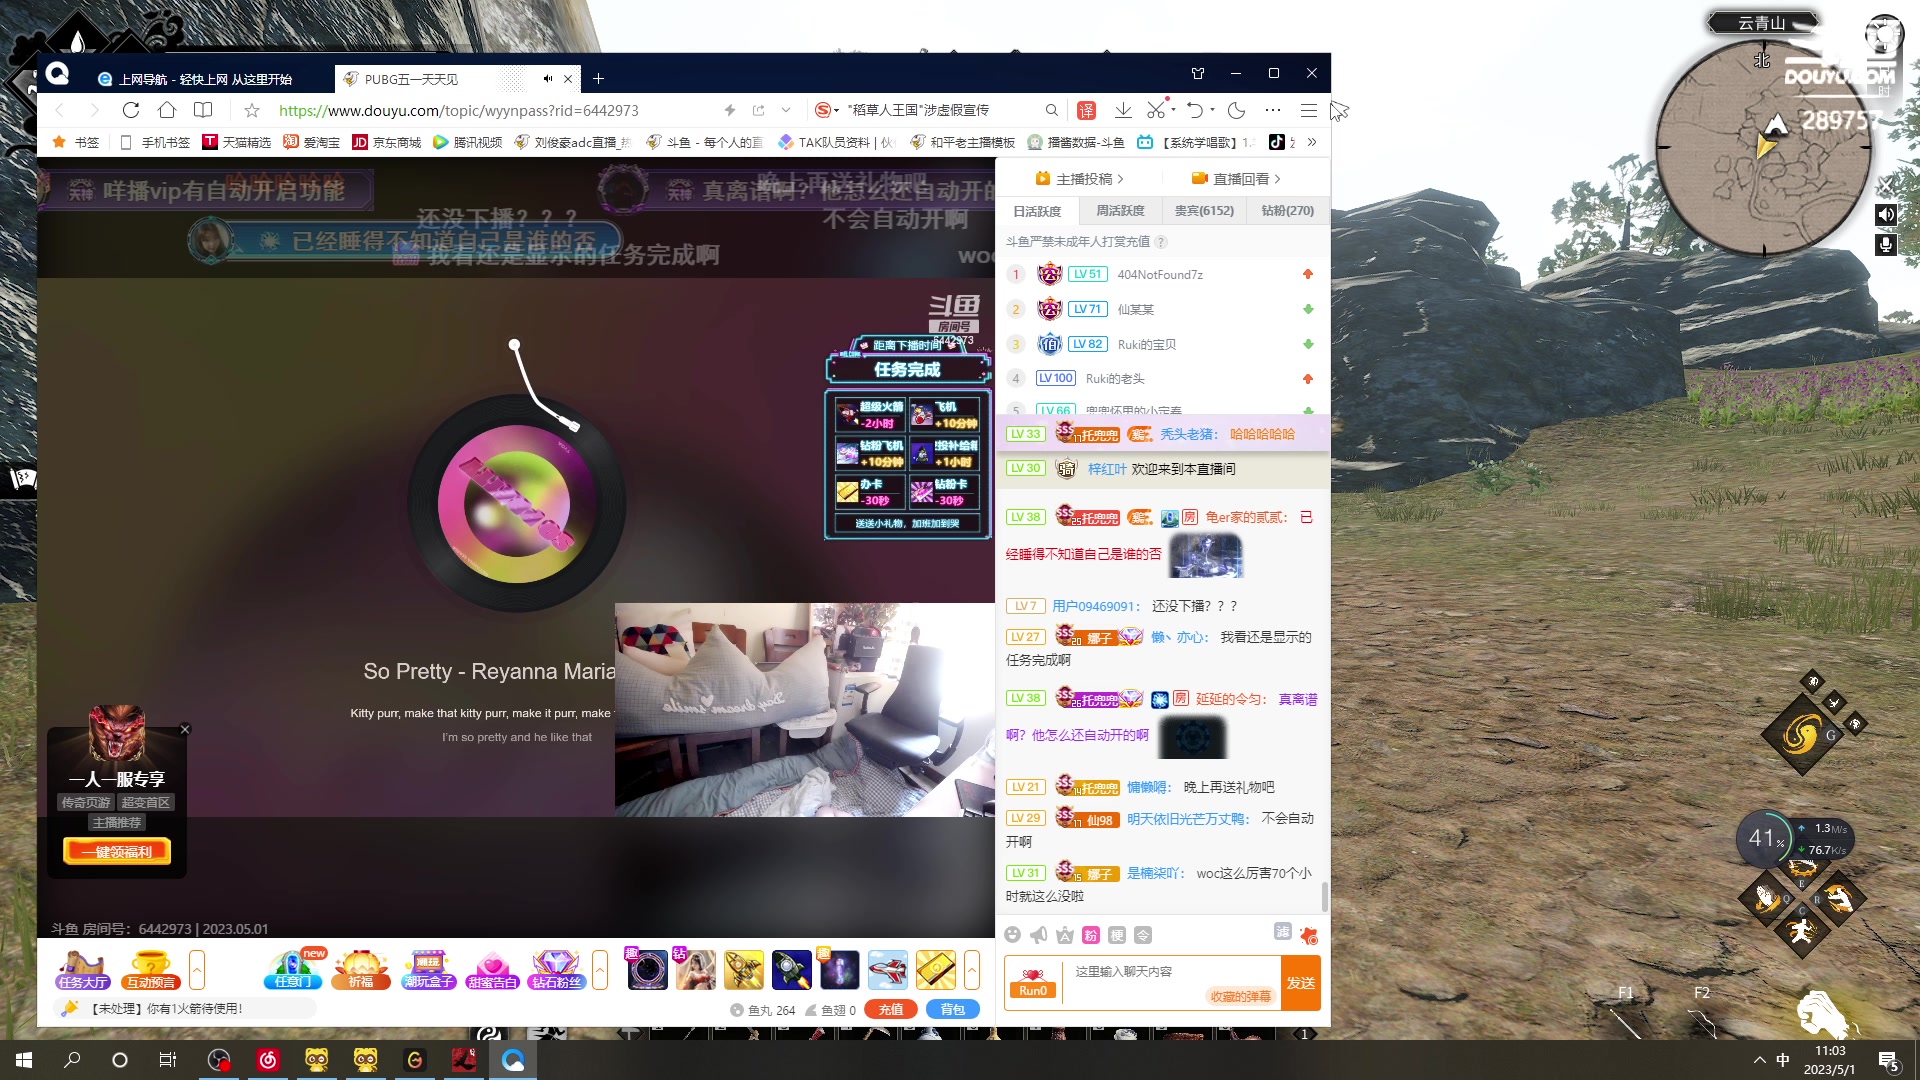Image resolution: width=1920 pixels, height=1080 pixels.
Task: Switch to the 贵宾(6152) tab
Action: (1204, 211)
